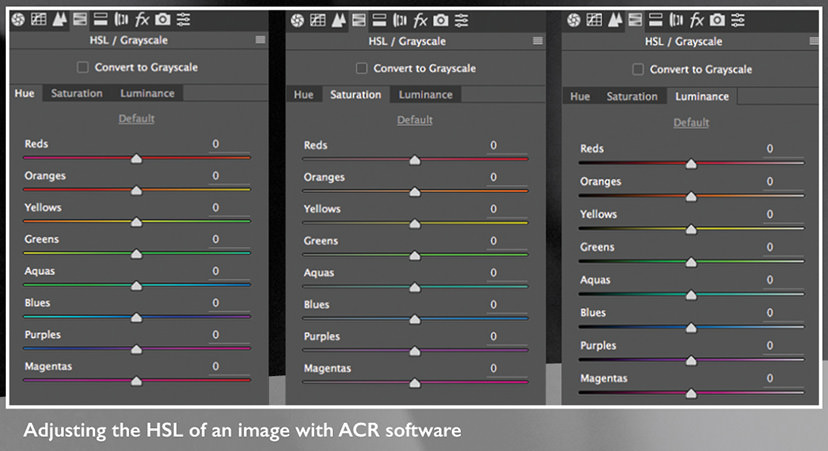Click the Blues luminance slider handle

point(691,328)
